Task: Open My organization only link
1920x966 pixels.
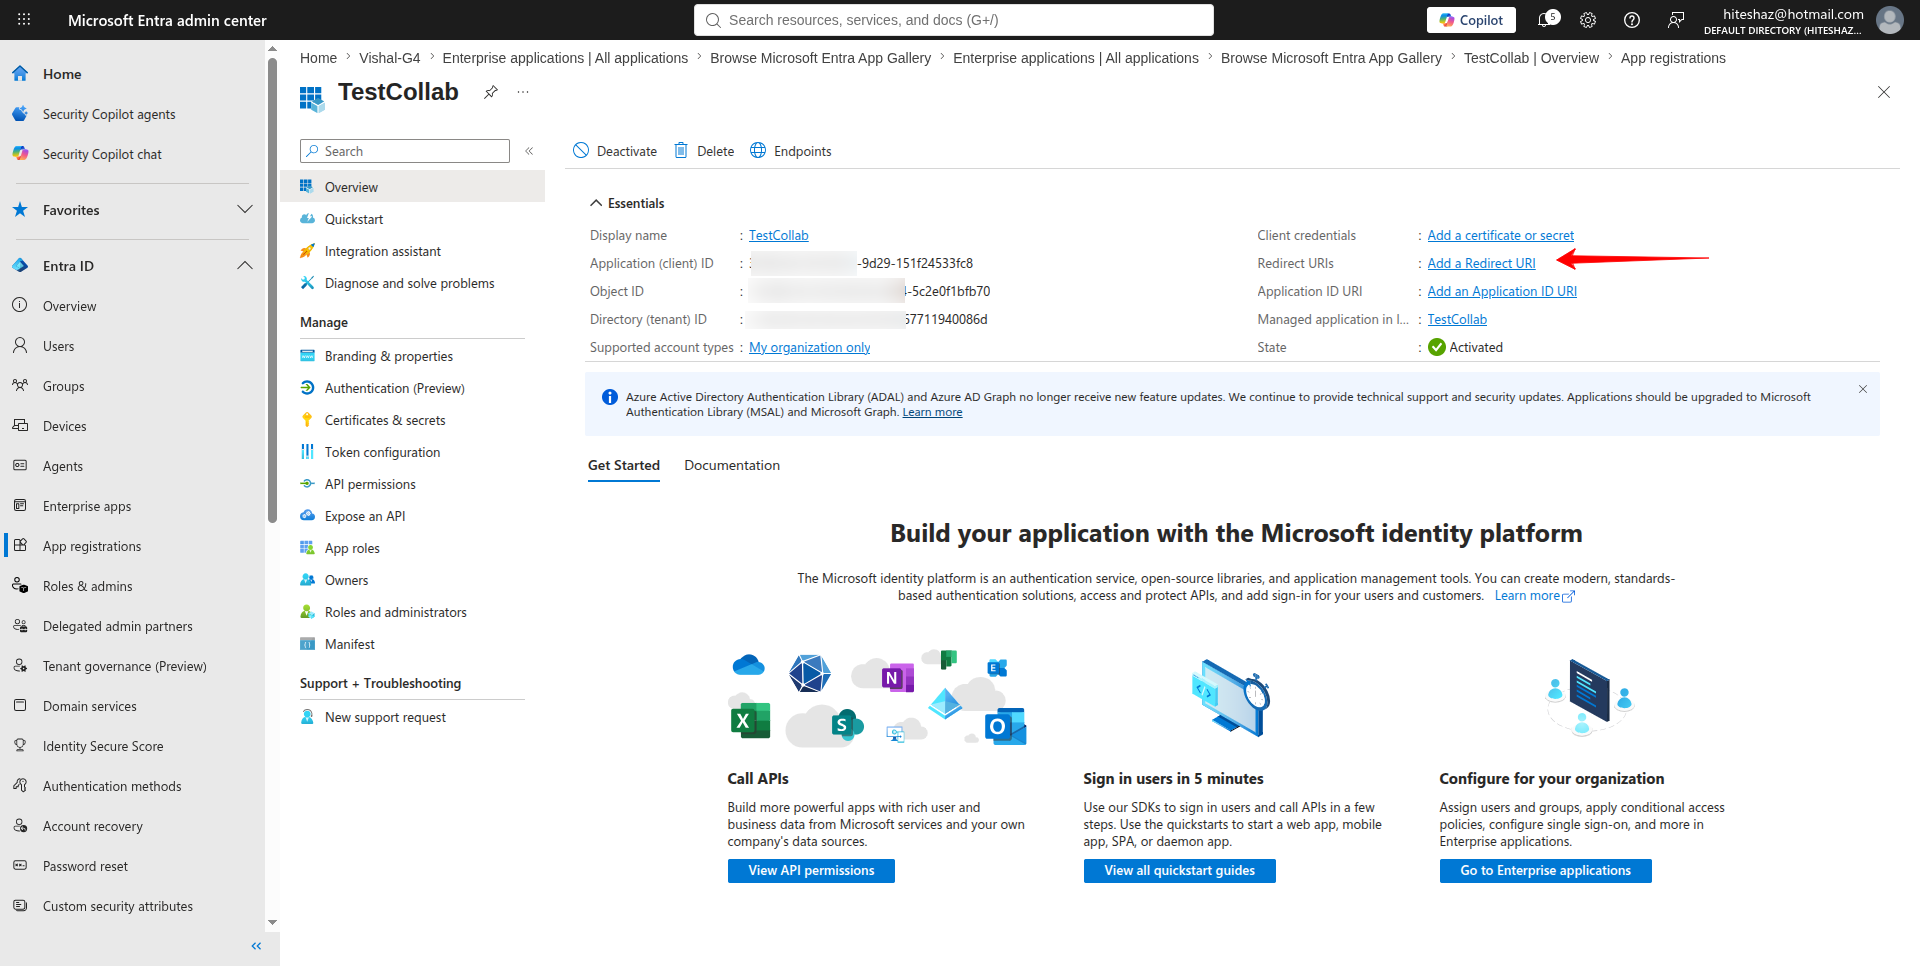Action: pyautogui.click(x=809, y=347)
